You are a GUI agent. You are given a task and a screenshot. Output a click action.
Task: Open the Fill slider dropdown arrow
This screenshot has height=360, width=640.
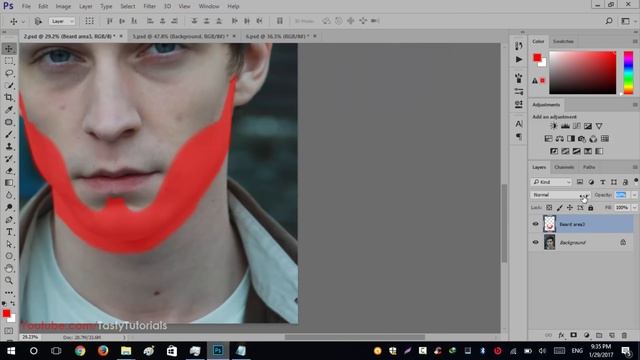(x=634, y=208)
